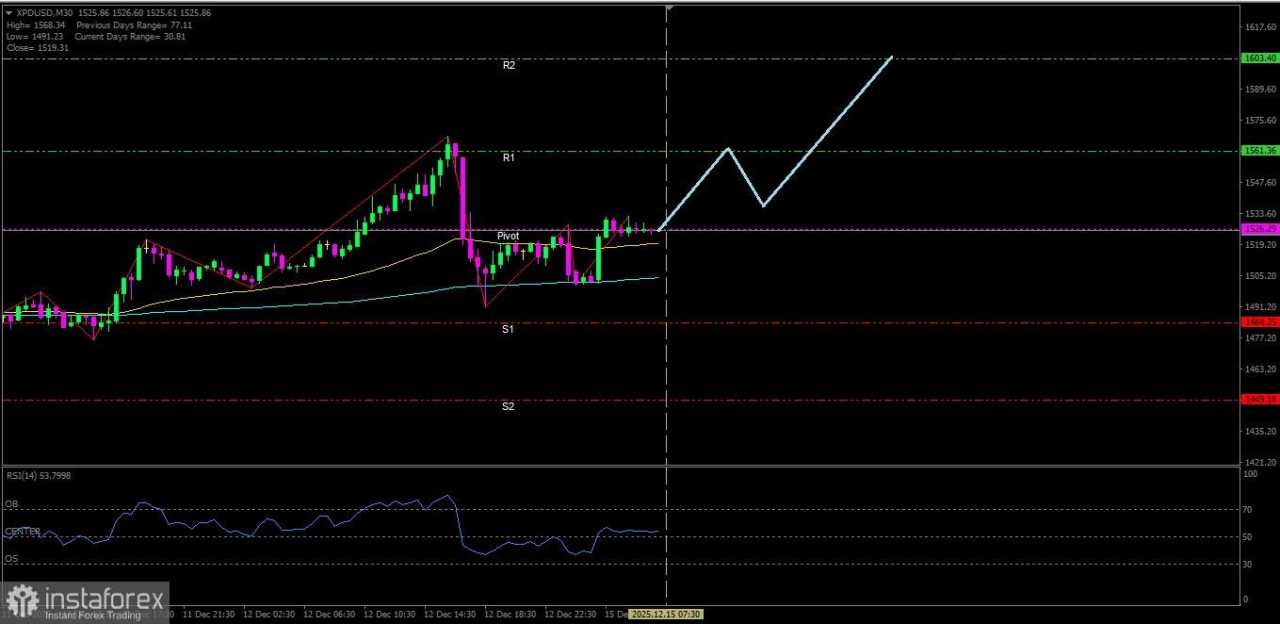
Task: Click the CENTER level label on RSI panel
Action: pyautogui.click(x=20, y=531)
